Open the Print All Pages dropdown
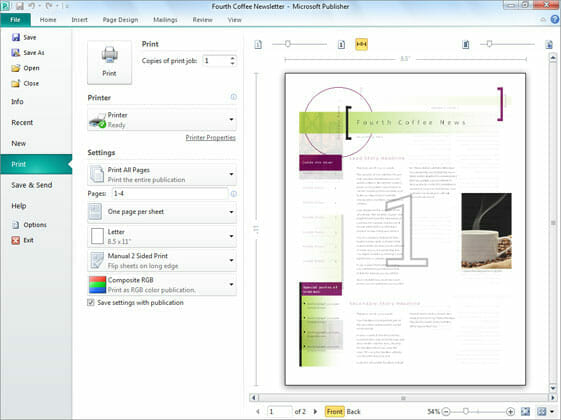This screenshot has height=420, width=561. (x=162, y=175)
